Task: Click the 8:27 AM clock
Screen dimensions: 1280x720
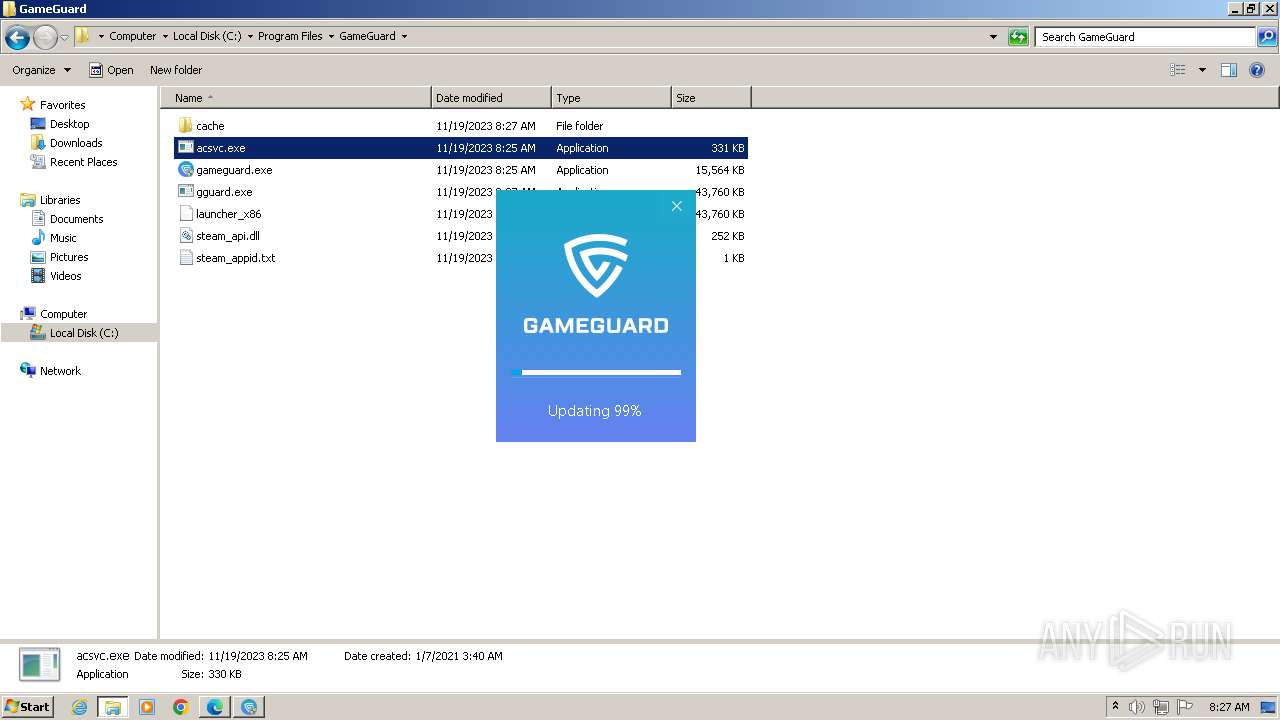Action: [x=1229, y=707]
